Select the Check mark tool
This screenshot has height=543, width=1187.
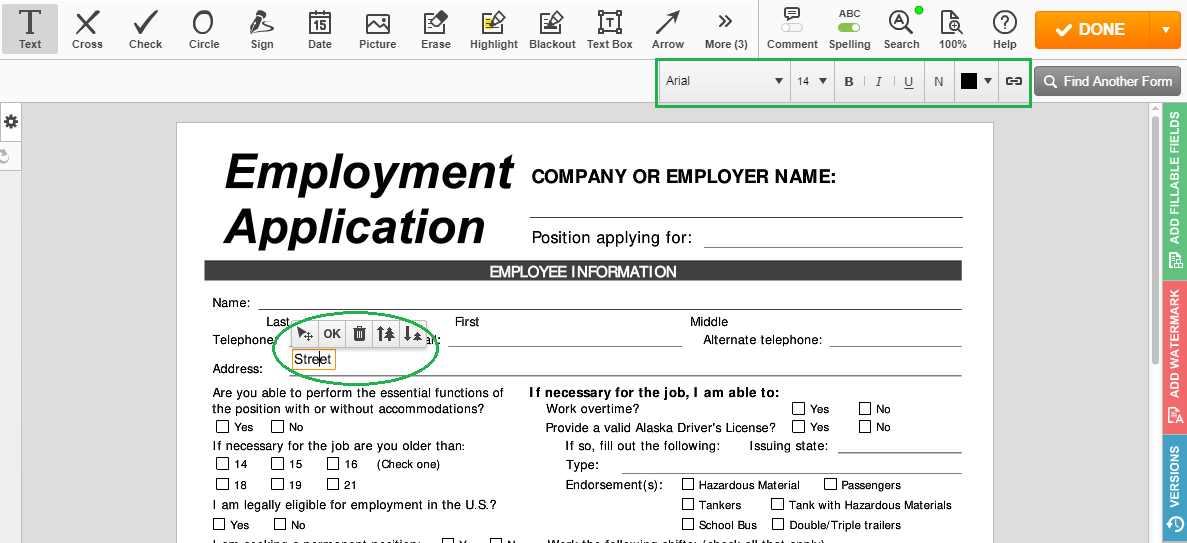tap(145, 29)
